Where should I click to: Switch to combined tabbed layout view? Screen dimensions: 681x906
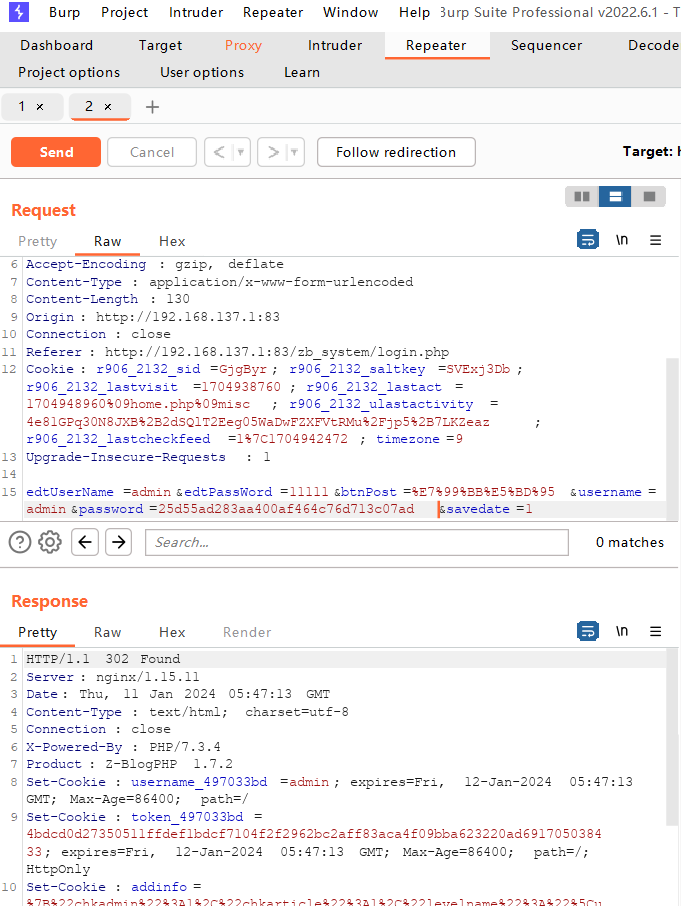coord(649,196)
